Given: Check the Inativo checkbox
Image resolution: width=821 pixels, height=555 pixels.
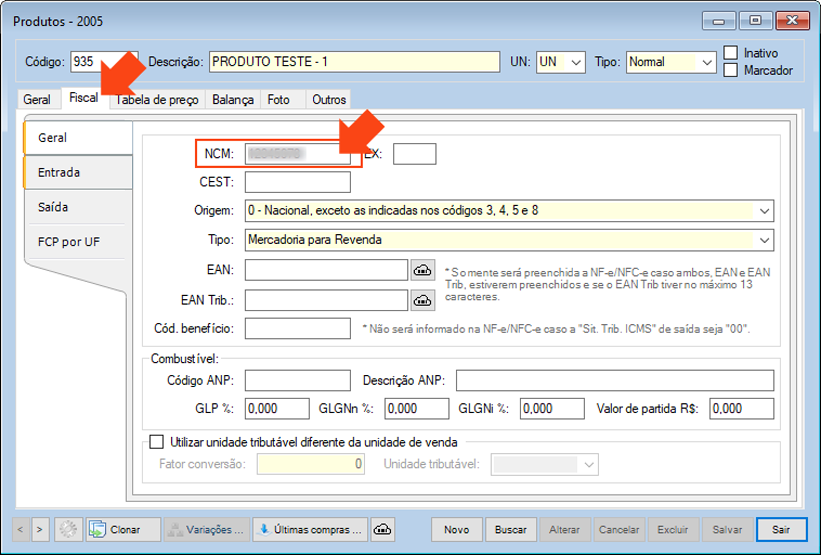Looking at the screenshot, I should pyautogui.click(x=731, y=53).
